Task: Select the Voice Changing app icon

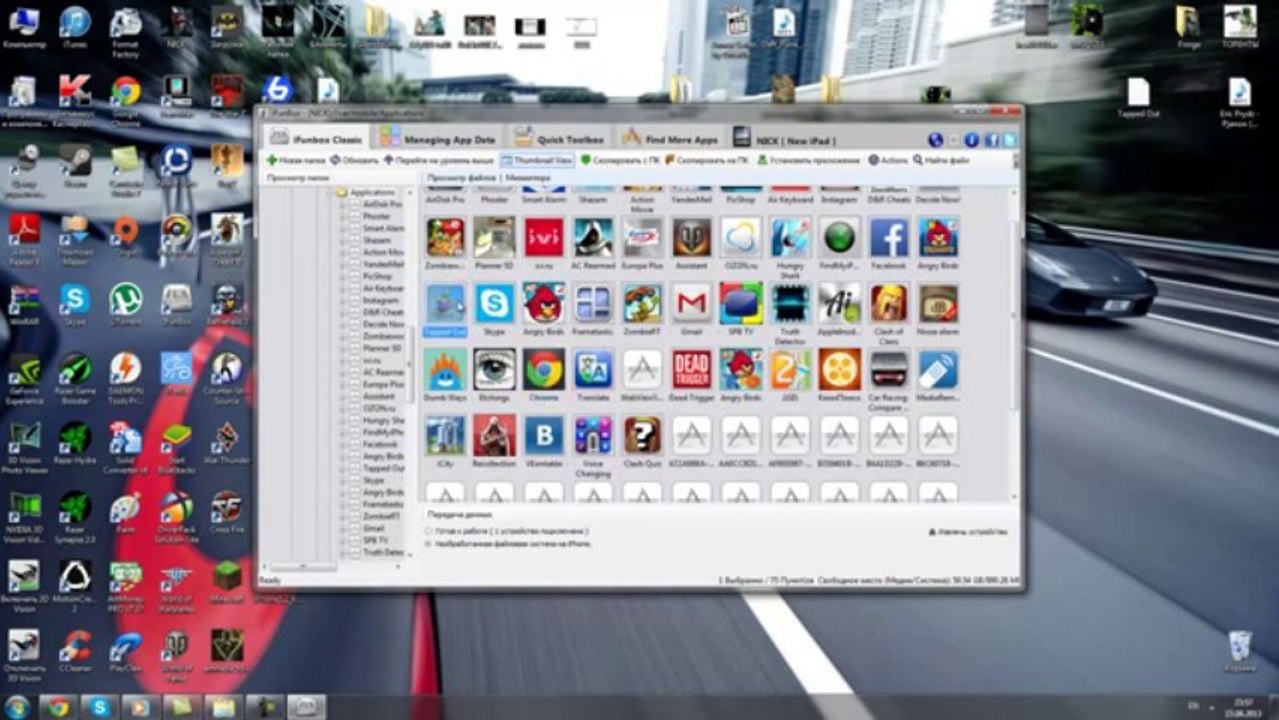Action: (593, 435)
